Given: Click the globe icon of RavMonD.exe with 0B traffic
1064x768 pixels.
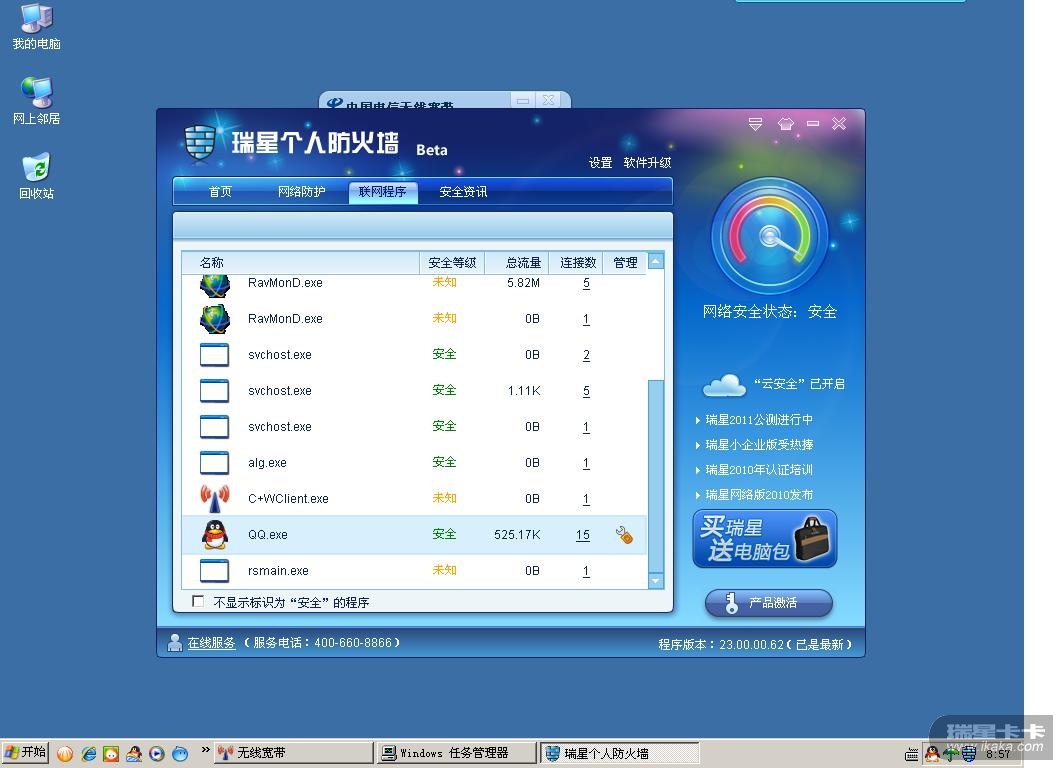Looking at the screenshot, I should pos(215,319).
